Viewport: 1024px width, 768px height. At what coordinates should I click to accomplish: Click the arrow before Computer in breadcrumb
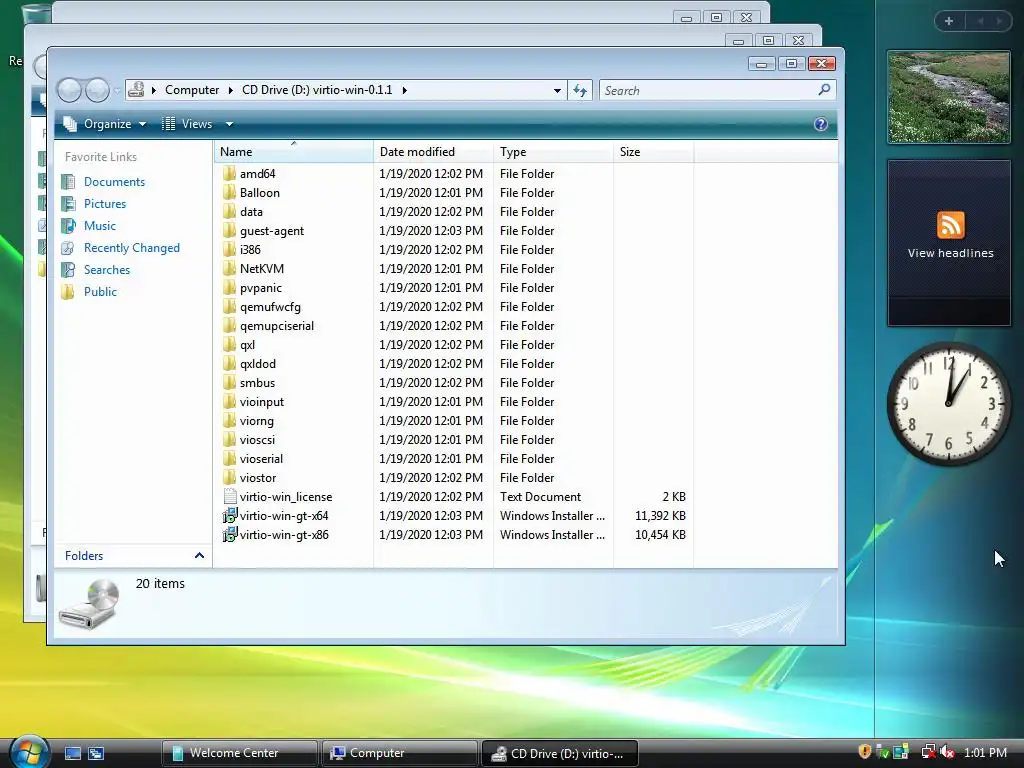[x=153, y=90]
